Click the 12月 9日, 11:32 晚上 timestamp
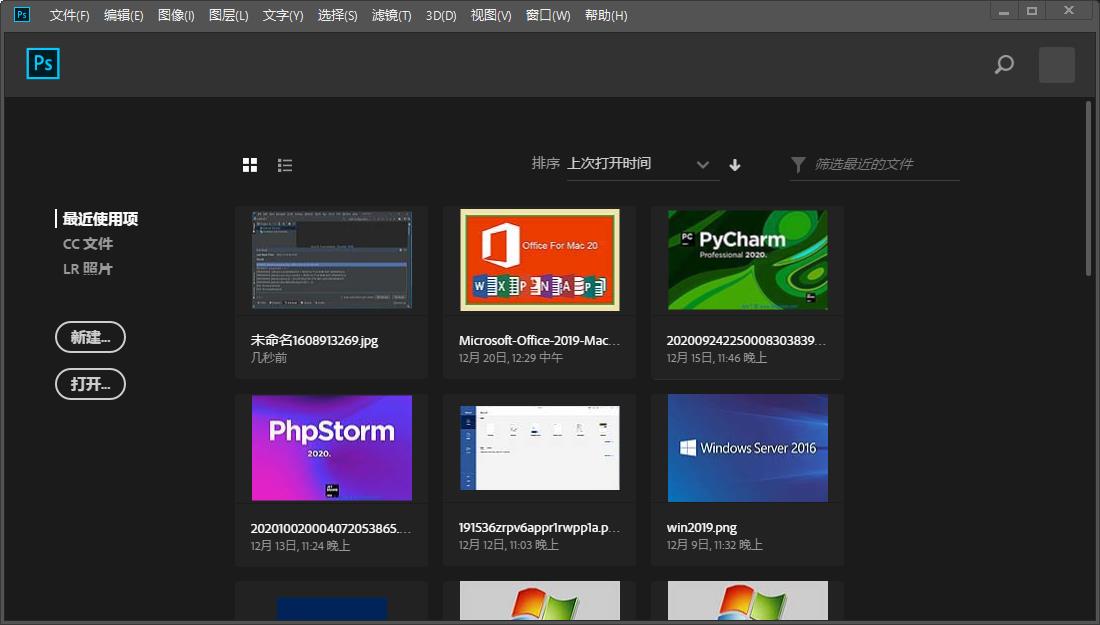The width and height of the screenshot is (1100, 625). pyautogui.click(x=714, y=545)
